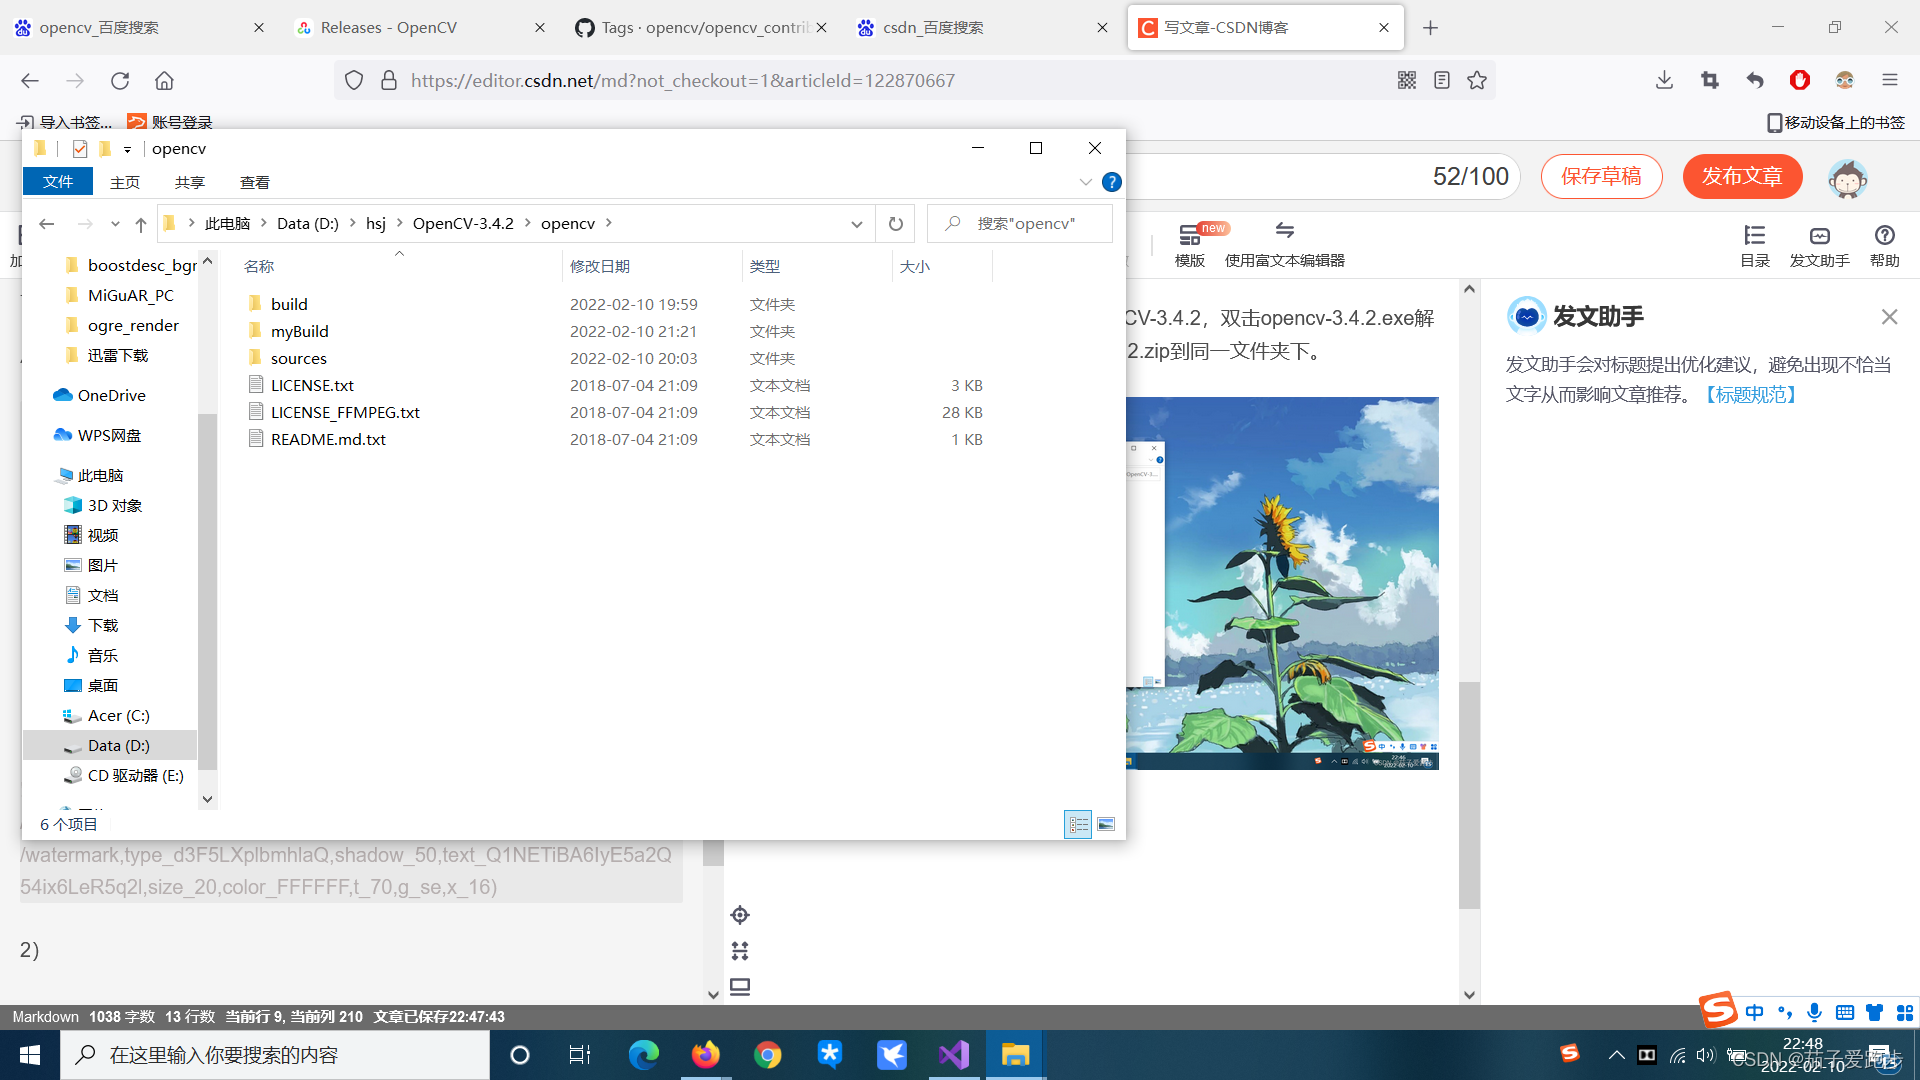The height and width of the screenshot is (1080, 1920).
Task: Show hidden system tray icons arrow
Action: pyautogui.click(x=1616, y=1055)
